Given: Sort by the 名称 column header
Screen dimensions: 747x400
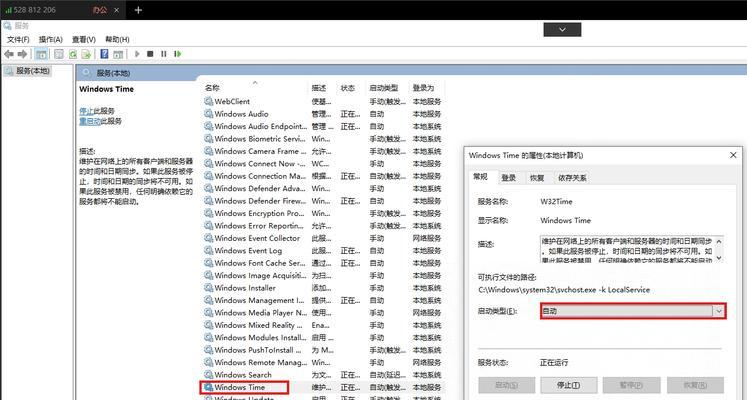Looking at the screenshot, I should coord(255,88).
